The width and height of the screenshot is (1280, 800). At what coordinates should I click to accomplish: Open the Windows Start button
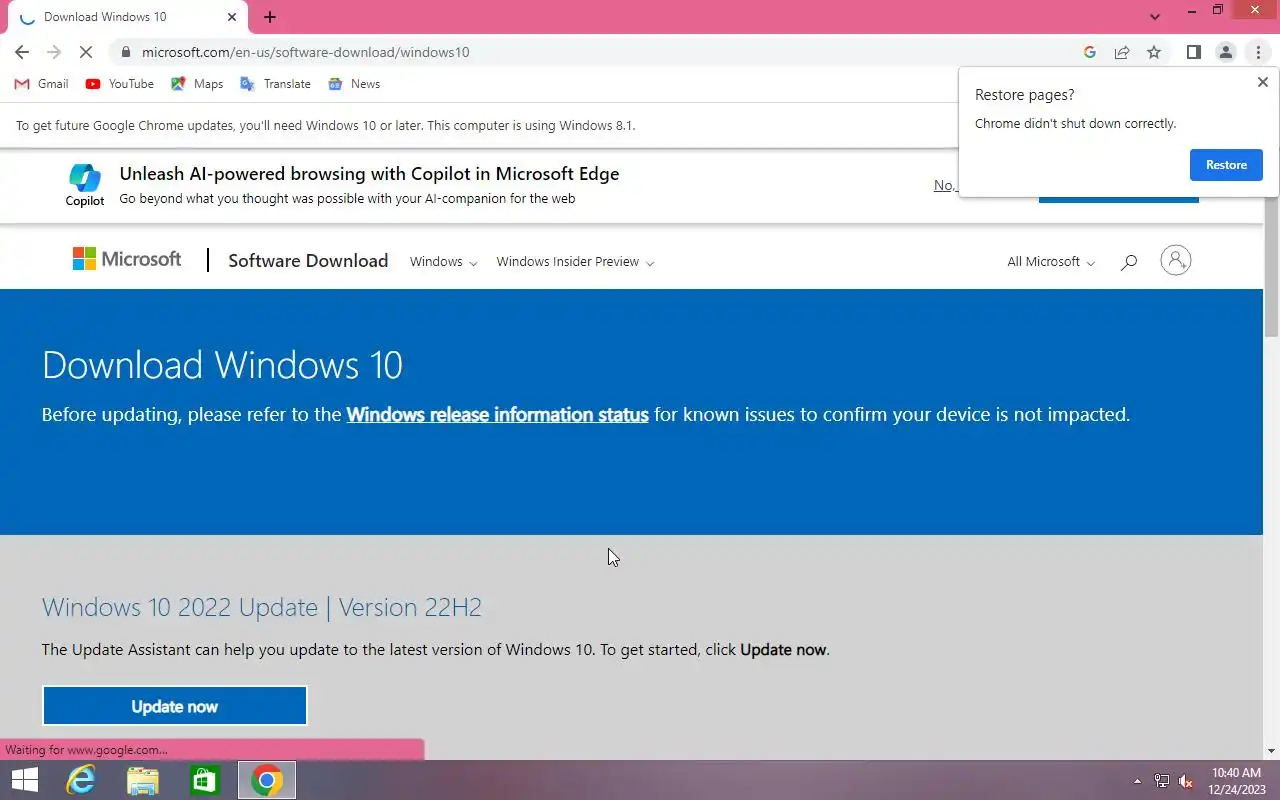pos(24,780)
